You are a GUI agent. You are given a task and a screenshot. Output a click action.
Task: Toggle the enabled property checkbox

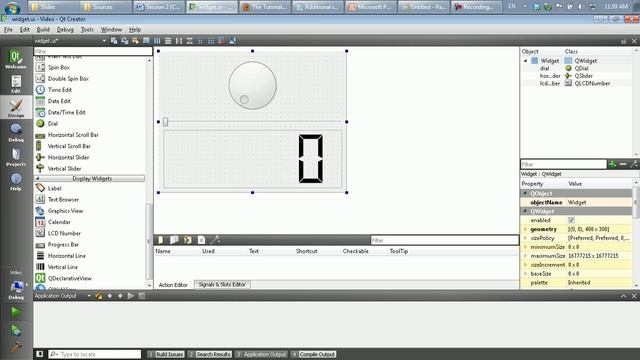point(571,220)
